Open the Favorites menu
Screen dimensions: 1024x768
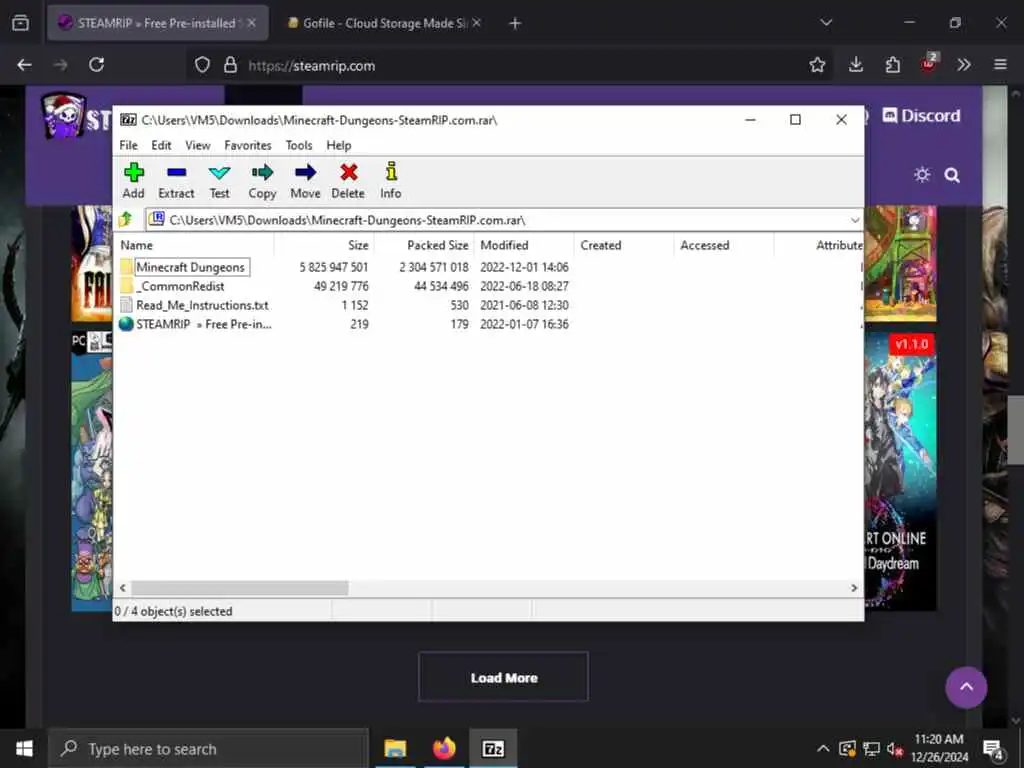[248, 145]
